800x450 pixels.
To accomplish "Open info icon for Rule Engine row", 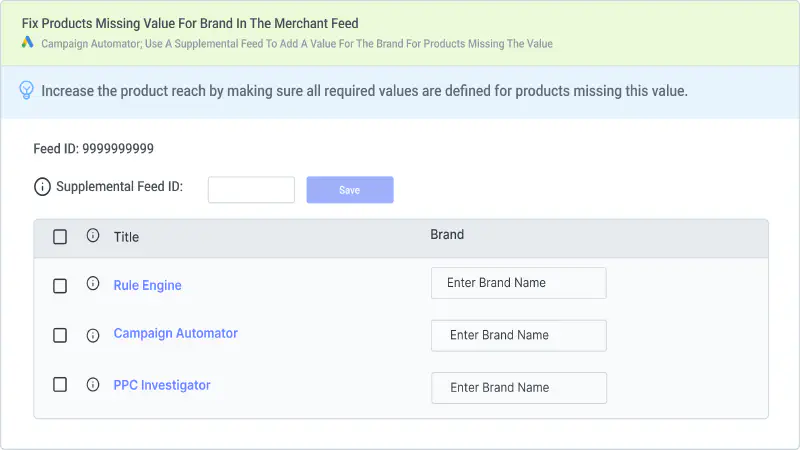I will (93, 283).
